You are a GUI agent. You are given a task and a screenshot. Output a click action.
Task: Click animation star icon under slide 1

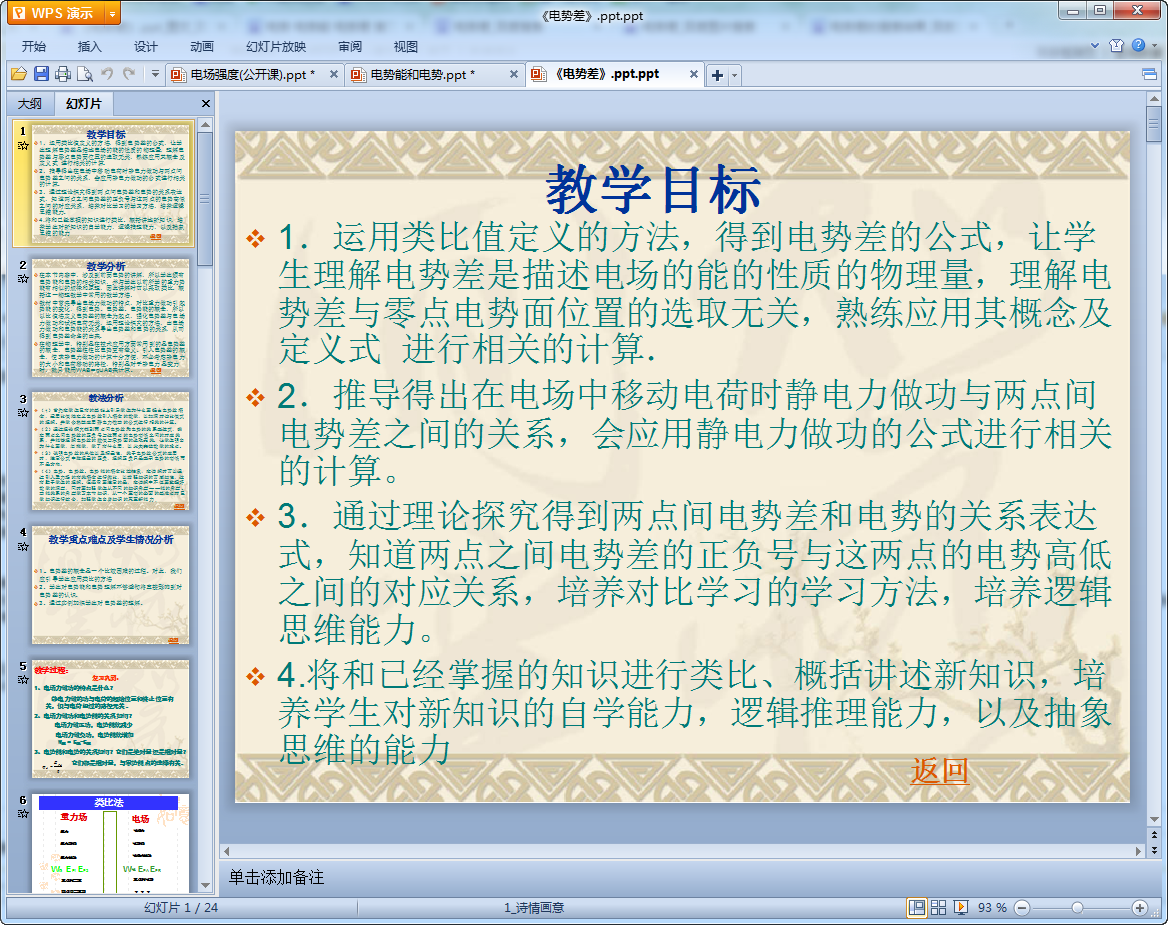(23, 145)
